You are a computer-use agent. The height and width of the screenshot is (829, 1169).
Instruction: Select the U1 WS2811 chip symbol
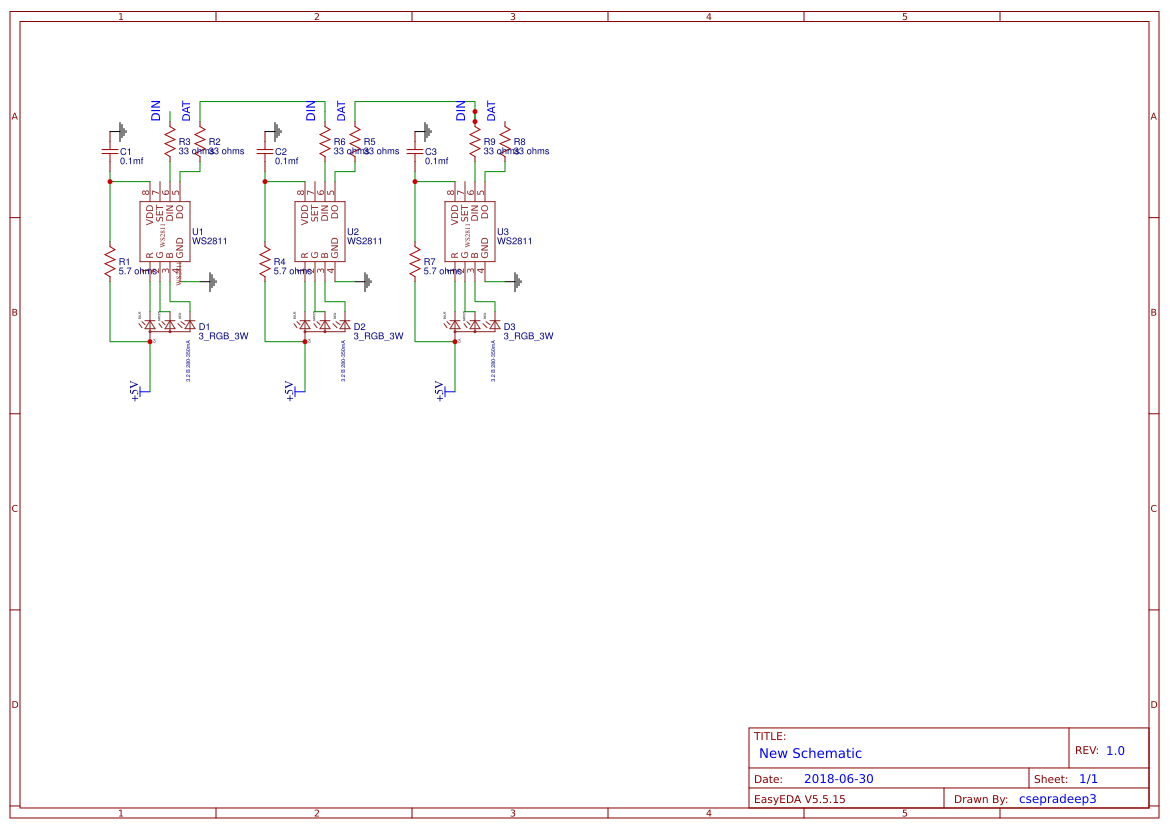(x=163, y=225)
